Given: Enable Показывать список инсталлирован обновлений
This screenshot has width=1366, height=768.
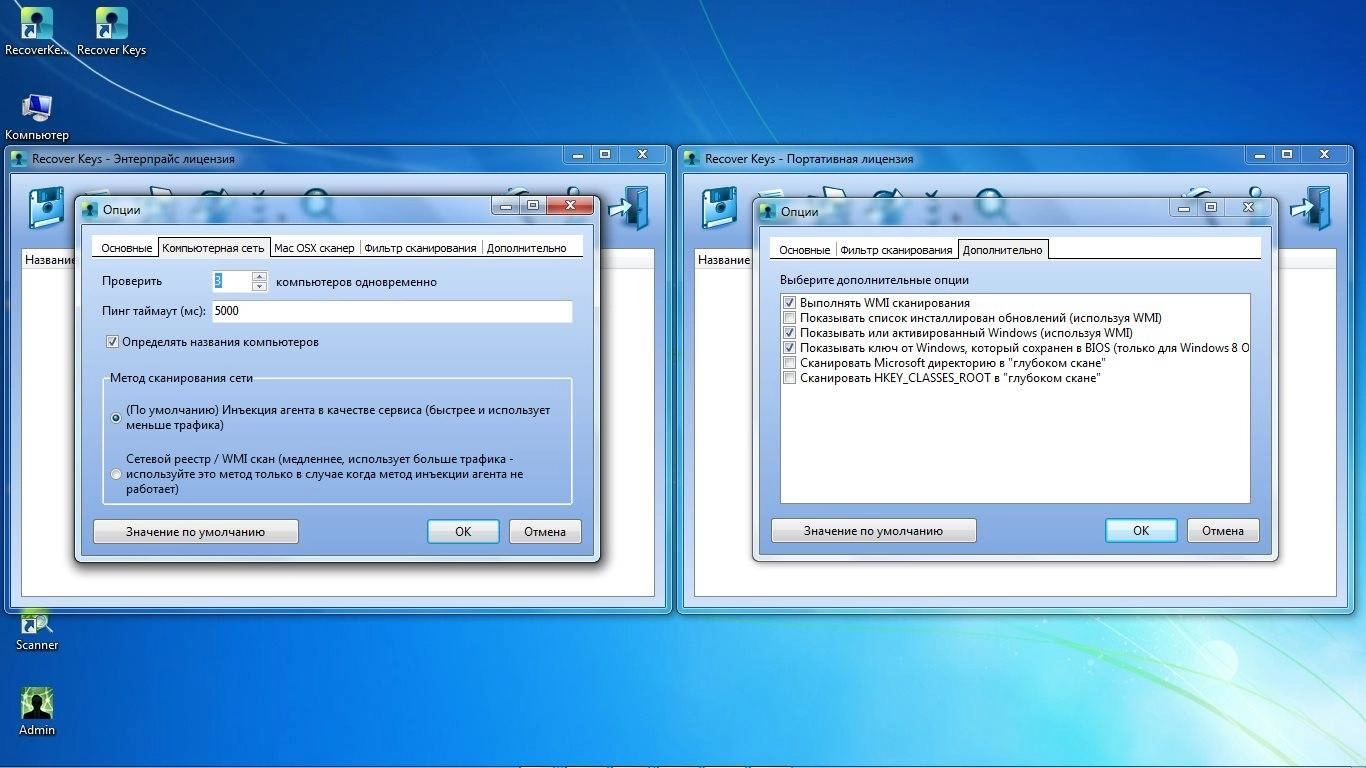Looking at the screenshot, I should 790,318.
